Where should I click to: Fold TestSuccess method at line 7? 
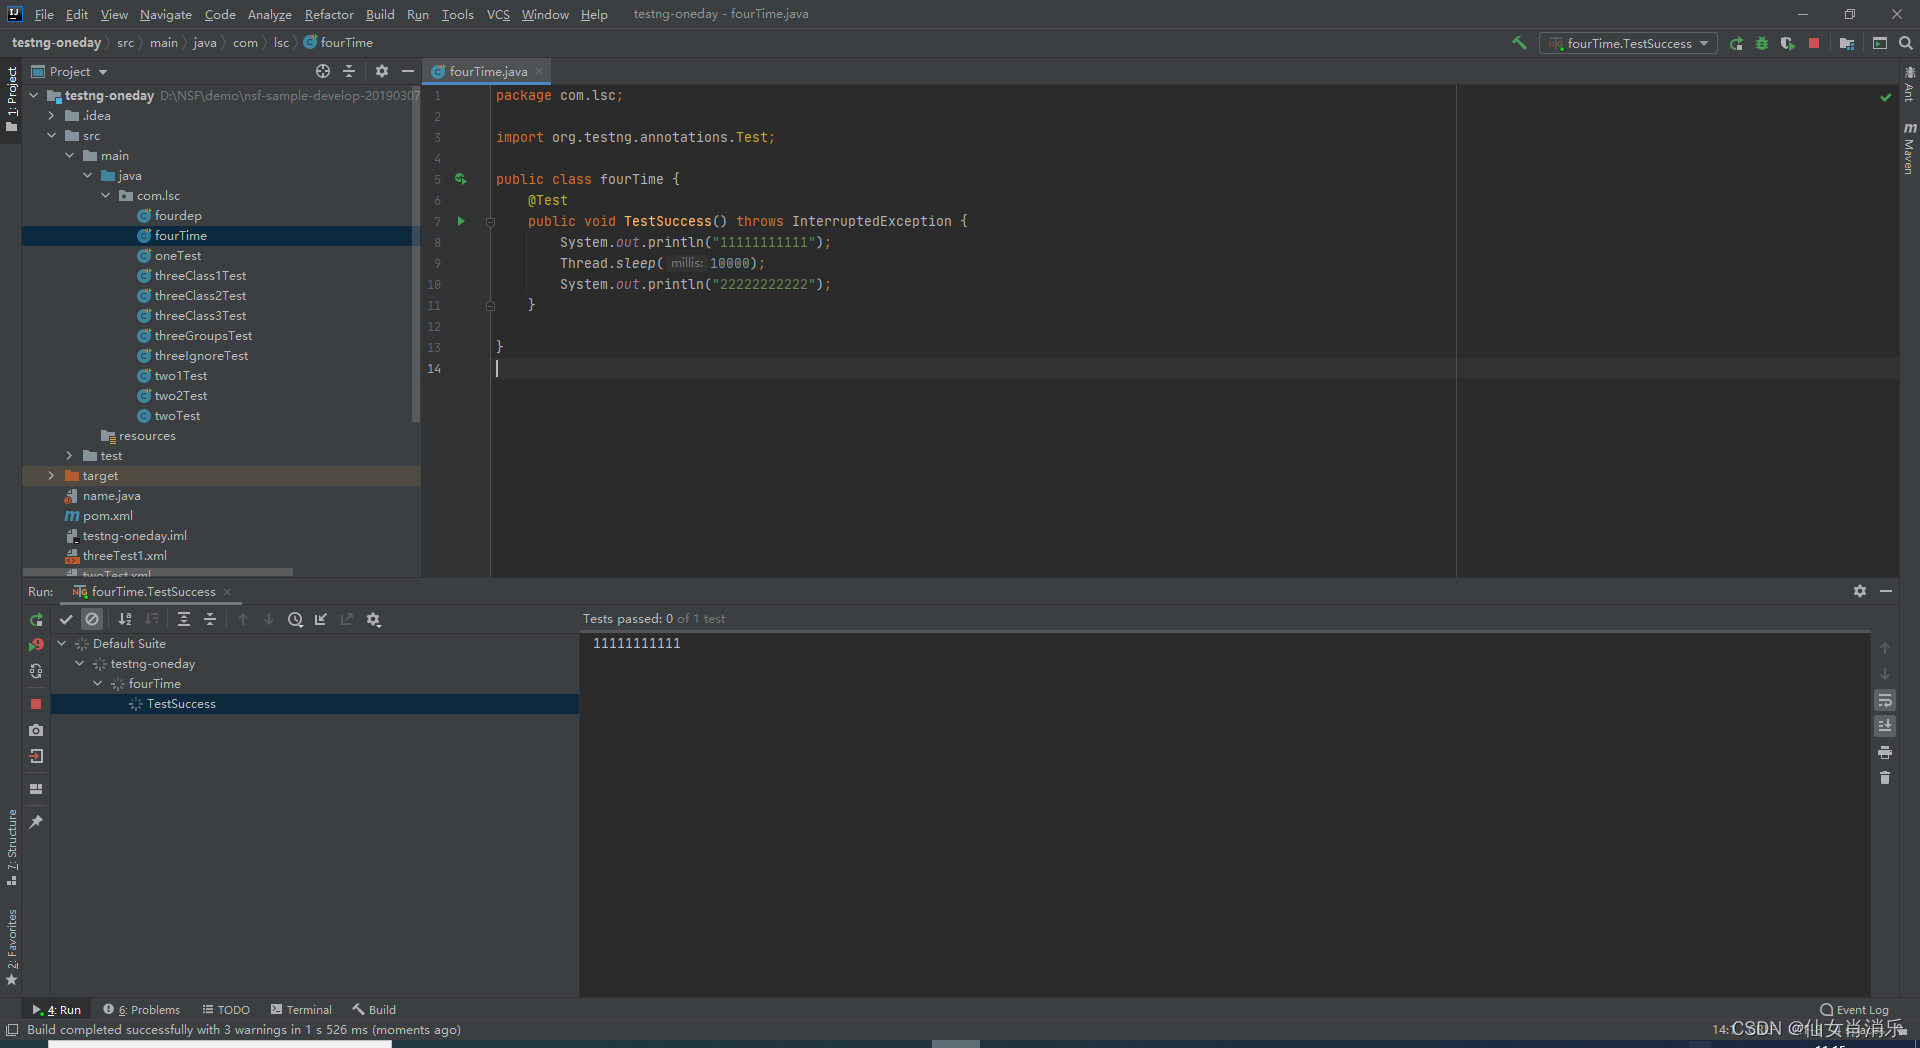click(490, 222)
